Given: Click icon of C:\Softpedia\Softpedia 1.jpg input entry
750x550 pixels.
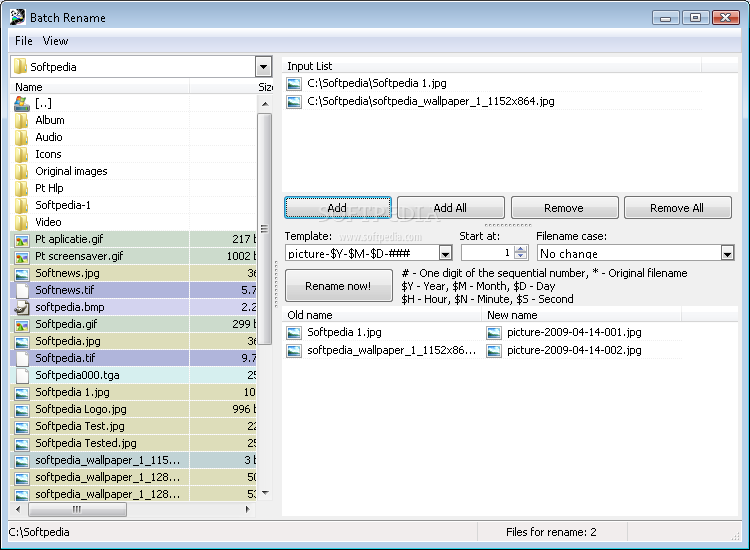Looking at the screenshot, I should point(294,84).
